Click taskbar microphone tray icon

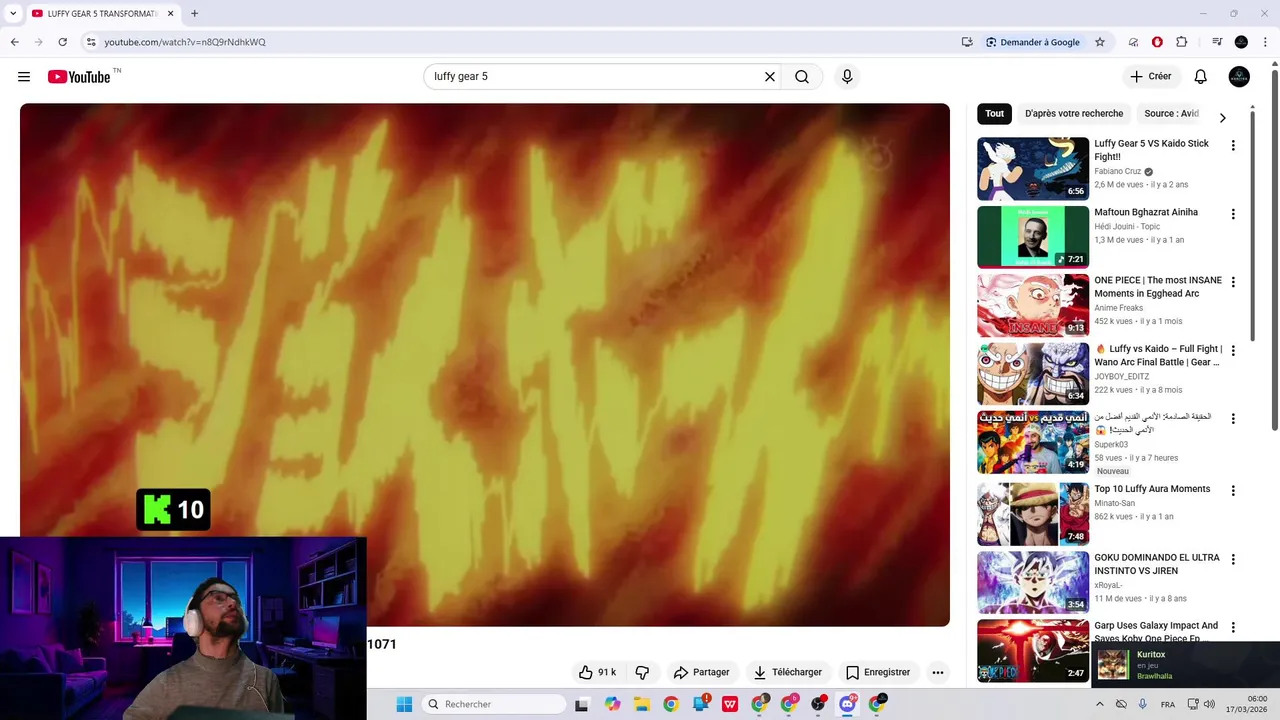[1142, 704]
